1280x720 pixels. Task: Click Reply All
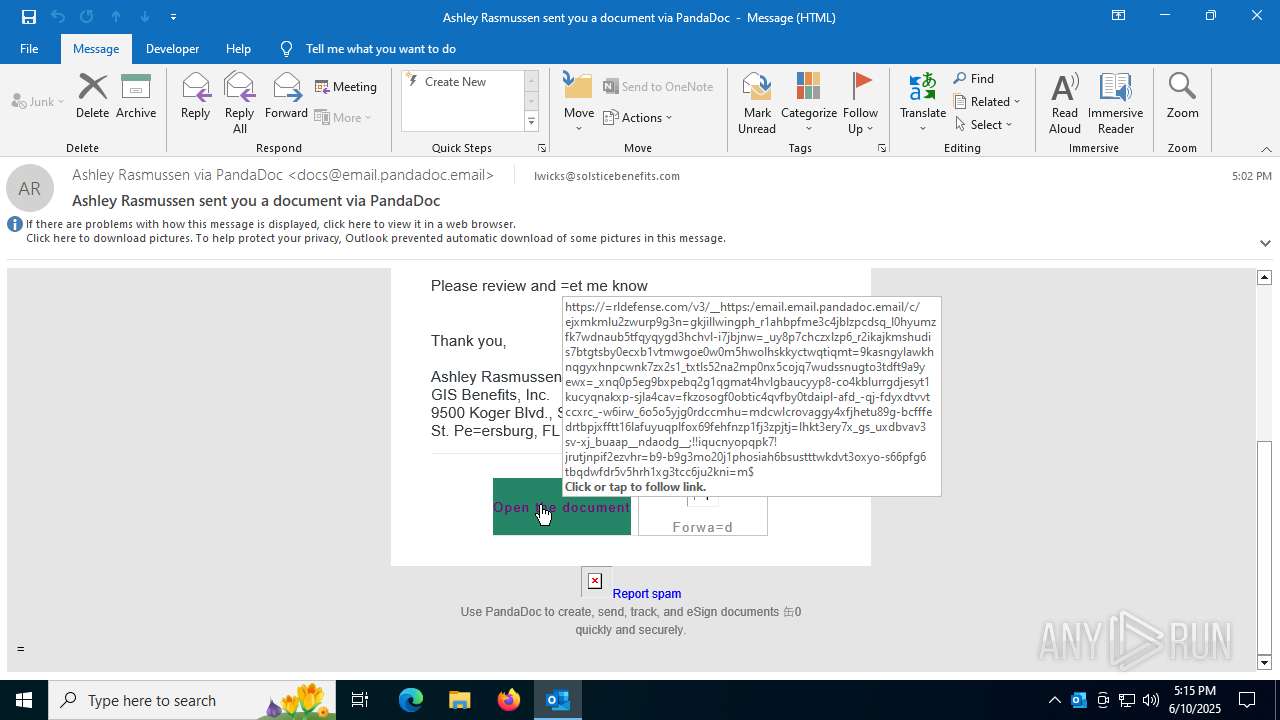tap(239, 103)
